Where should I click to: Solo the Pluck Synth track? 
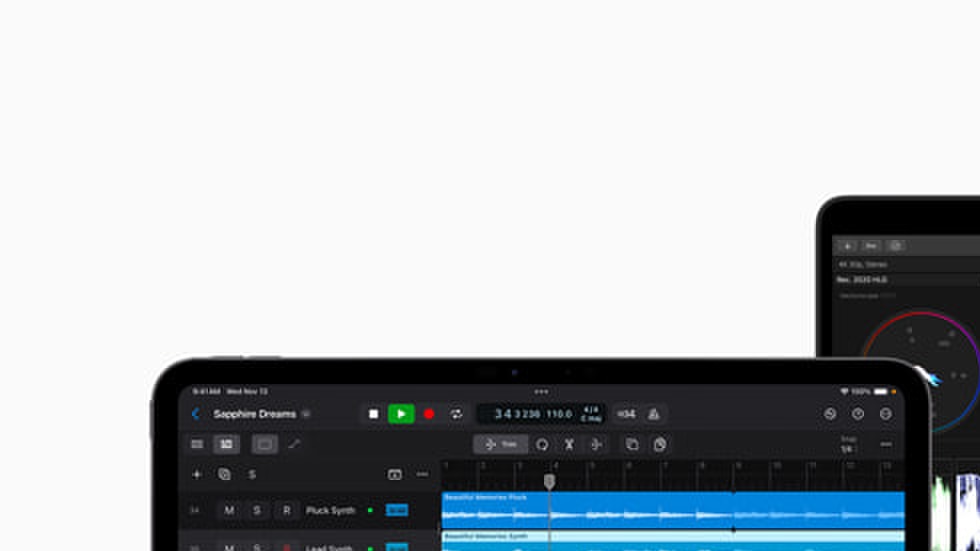click(257, 510)
